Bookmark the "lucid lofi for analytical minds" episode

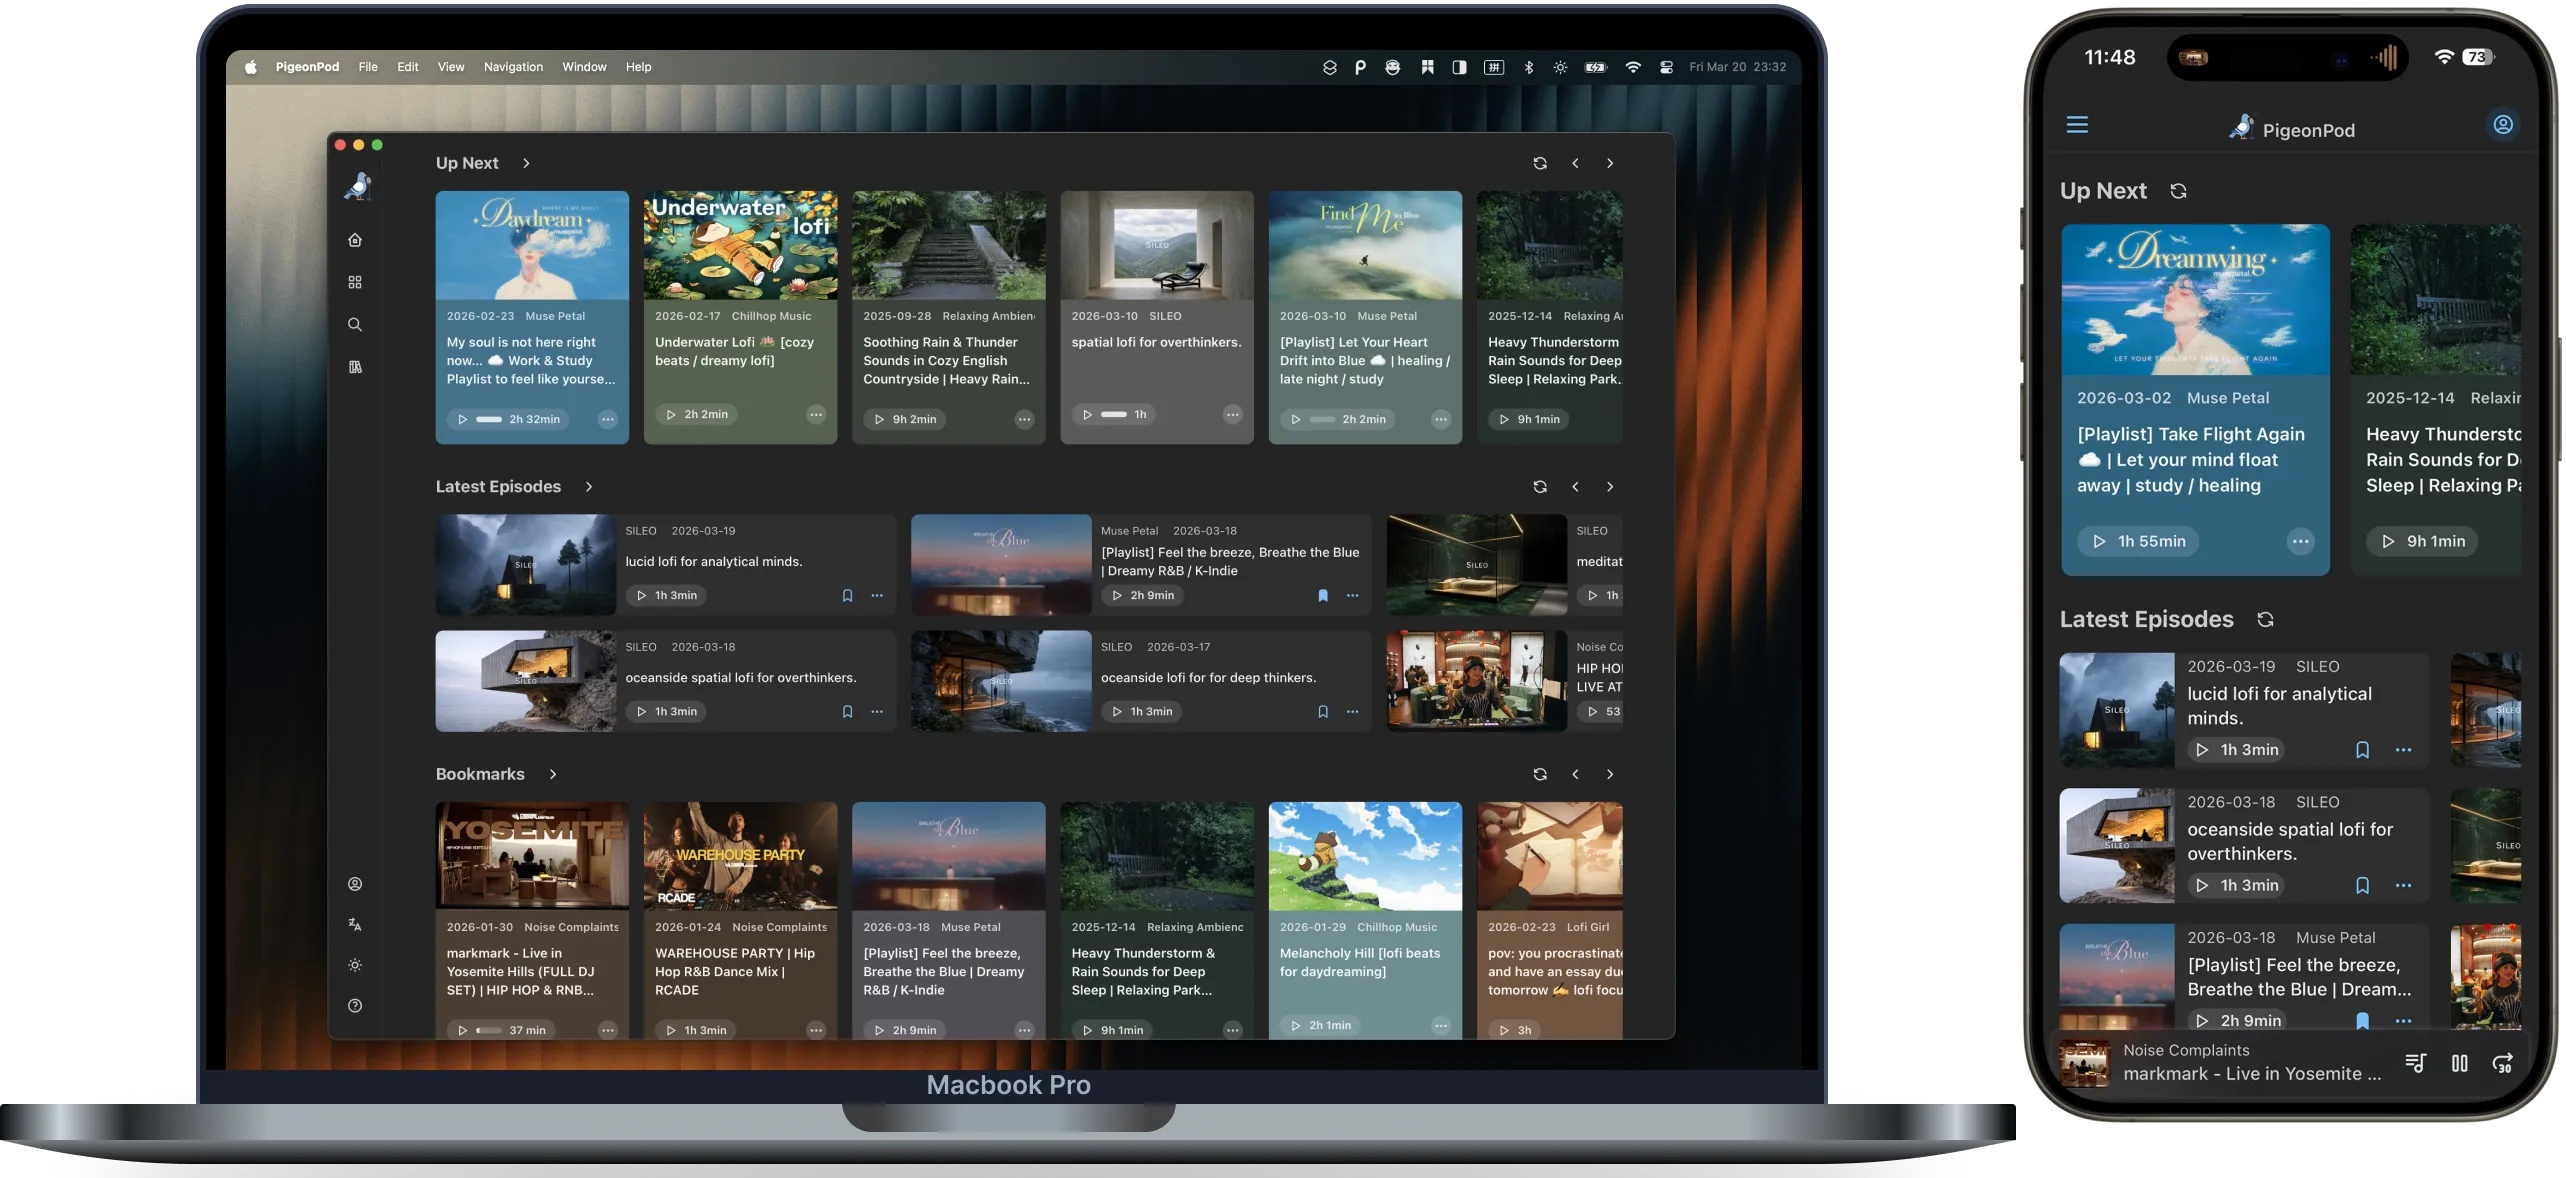847,595
